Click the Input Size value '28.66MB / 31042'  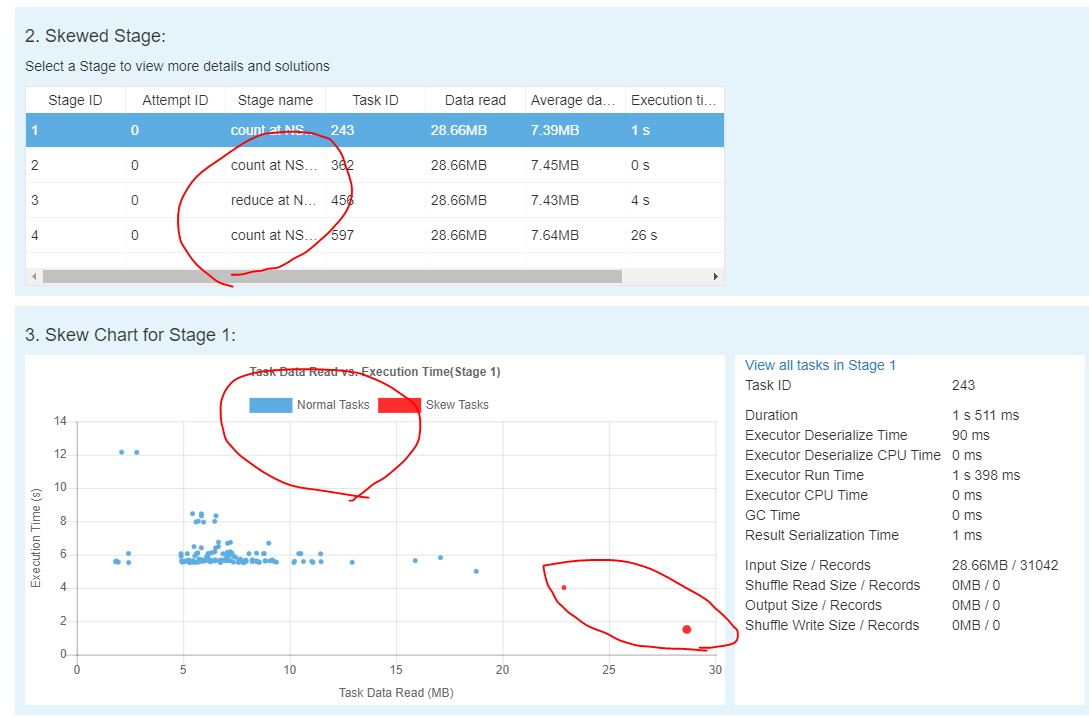coord(1005,566)
